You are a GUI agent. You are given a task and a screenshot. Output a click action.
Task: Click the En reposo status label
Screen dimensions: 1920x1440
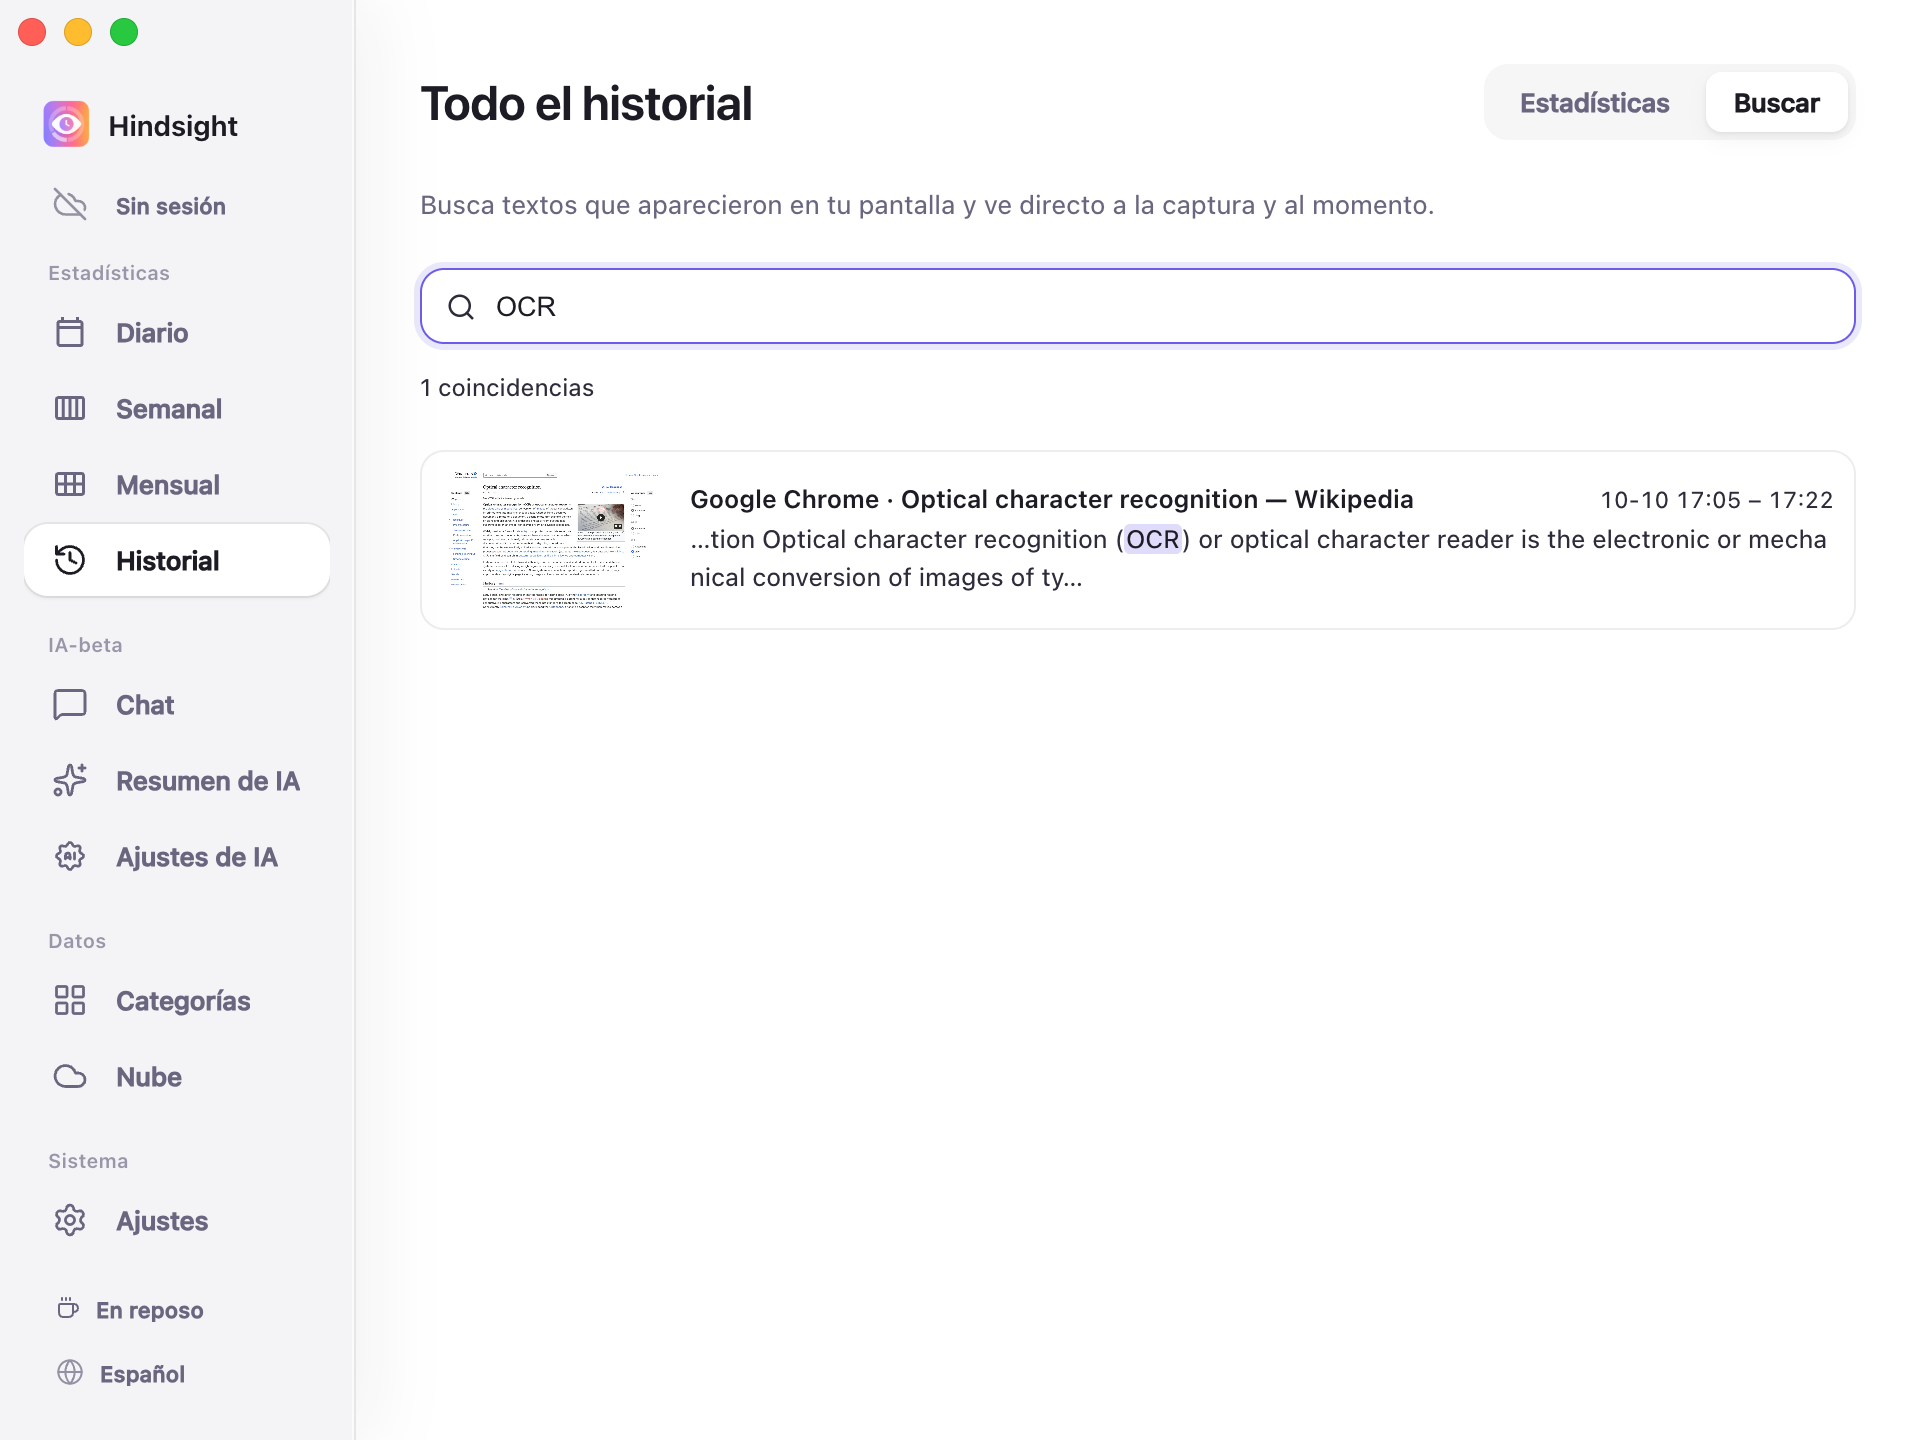click(150, 1310)
